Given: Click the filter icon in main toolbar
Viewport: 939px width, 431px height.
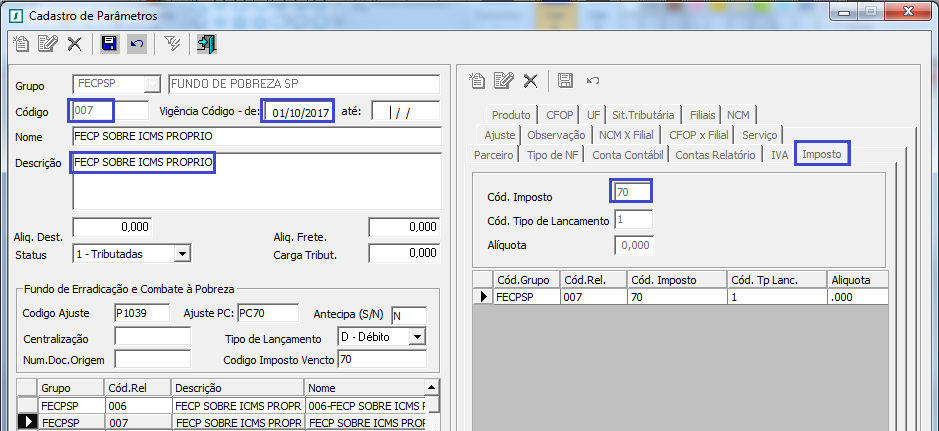Looking at the screenshot, I should coord(172,44).
